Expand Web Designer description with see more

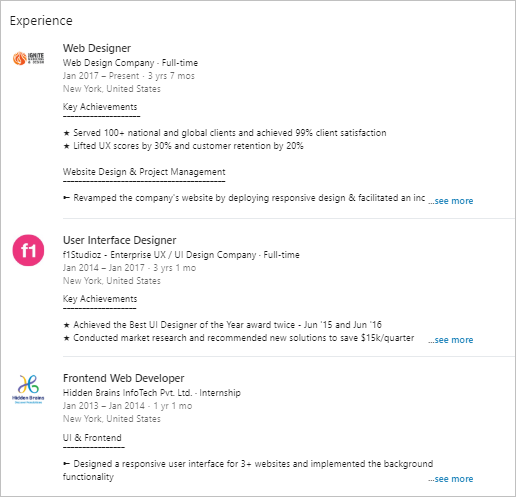451,201
